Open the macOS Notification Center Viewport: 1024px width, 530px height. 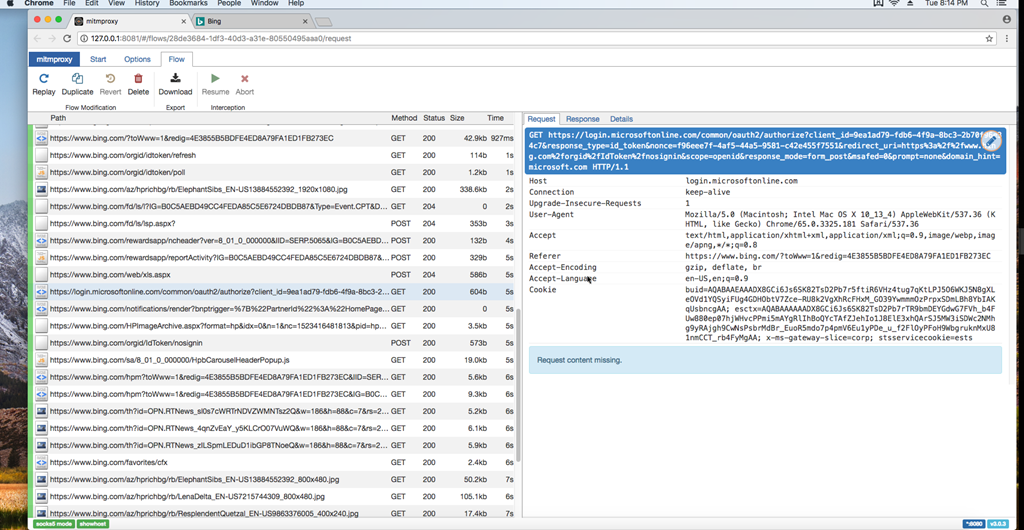pyautogui.click(x=1002, y=3)
